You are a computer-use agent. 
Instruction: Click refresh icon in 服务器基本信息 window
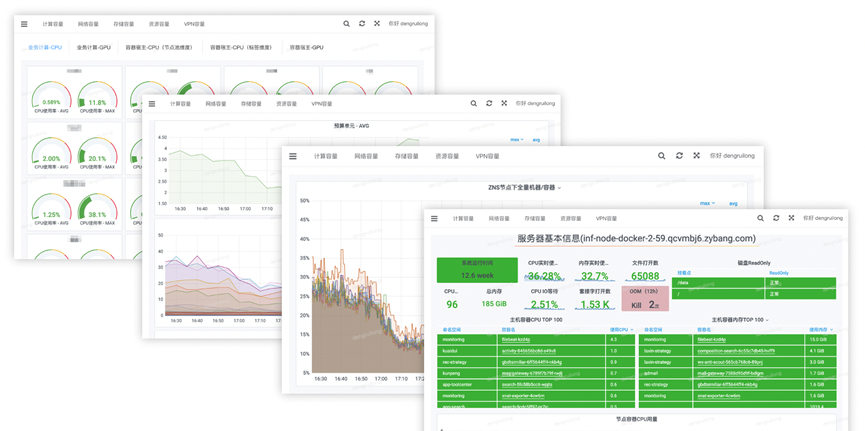(776, 218)
